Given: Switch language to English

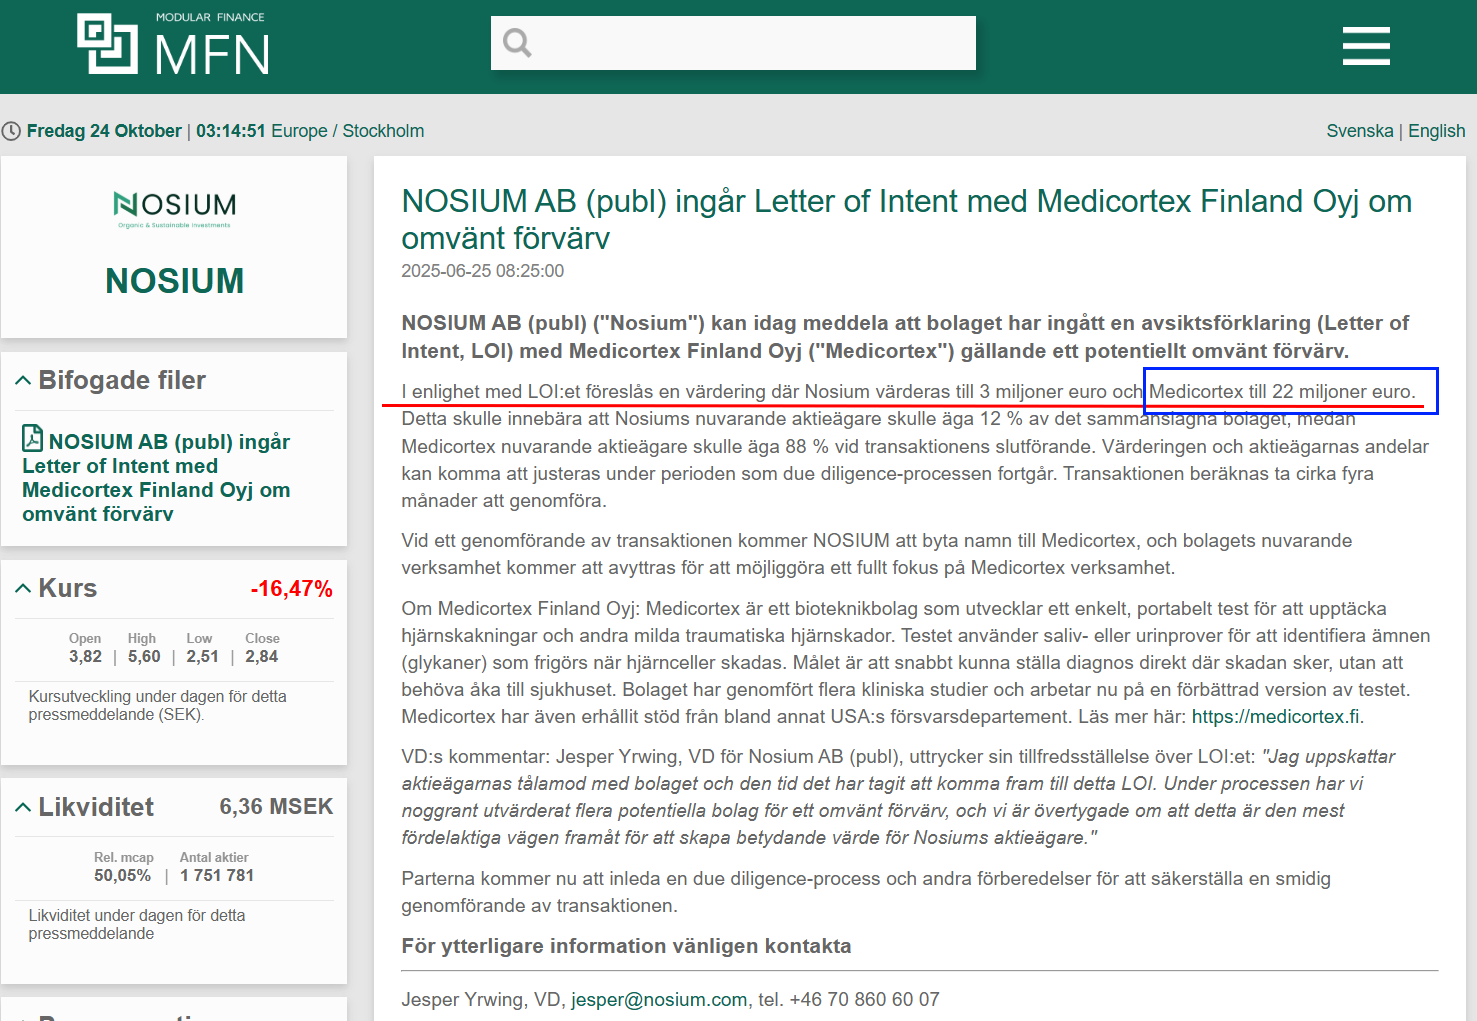Looking at the screenshot, I should (1437, 131).
